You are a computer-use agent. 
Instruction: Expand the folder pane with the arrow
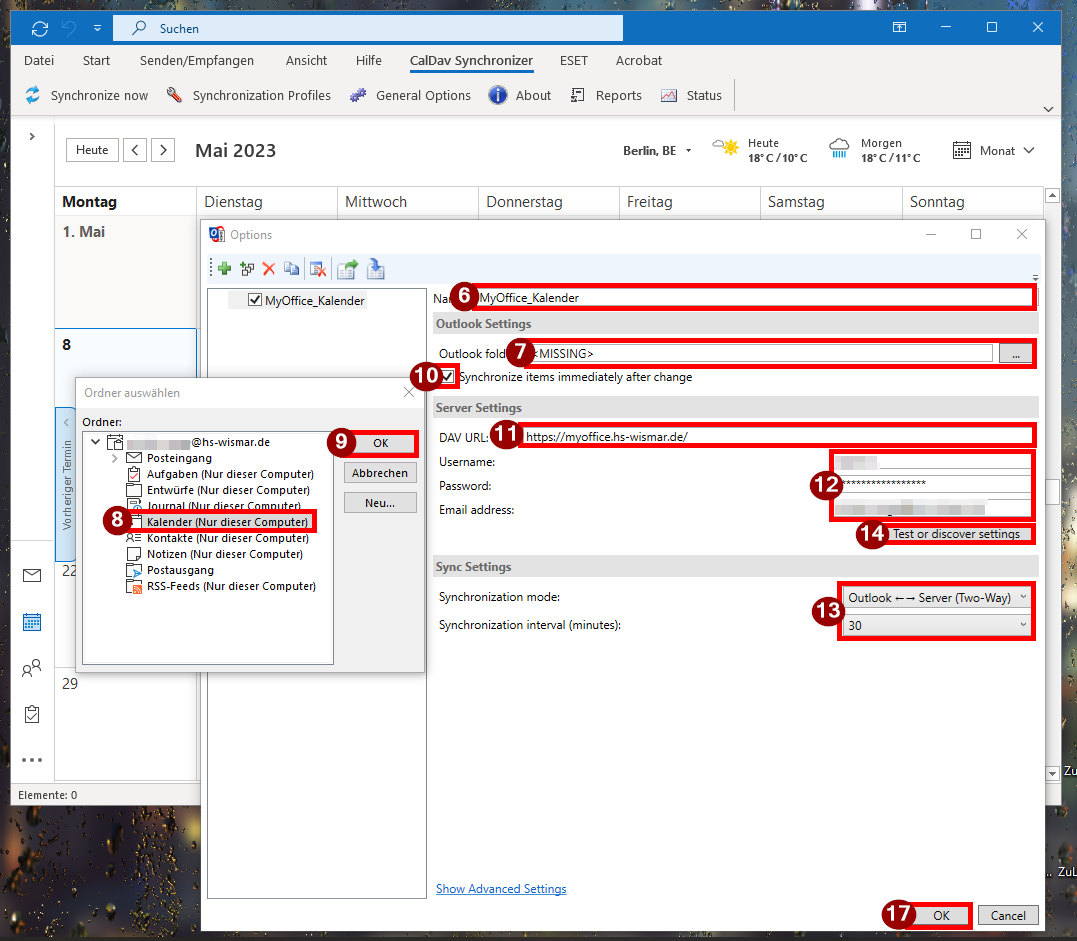[32, 137]
